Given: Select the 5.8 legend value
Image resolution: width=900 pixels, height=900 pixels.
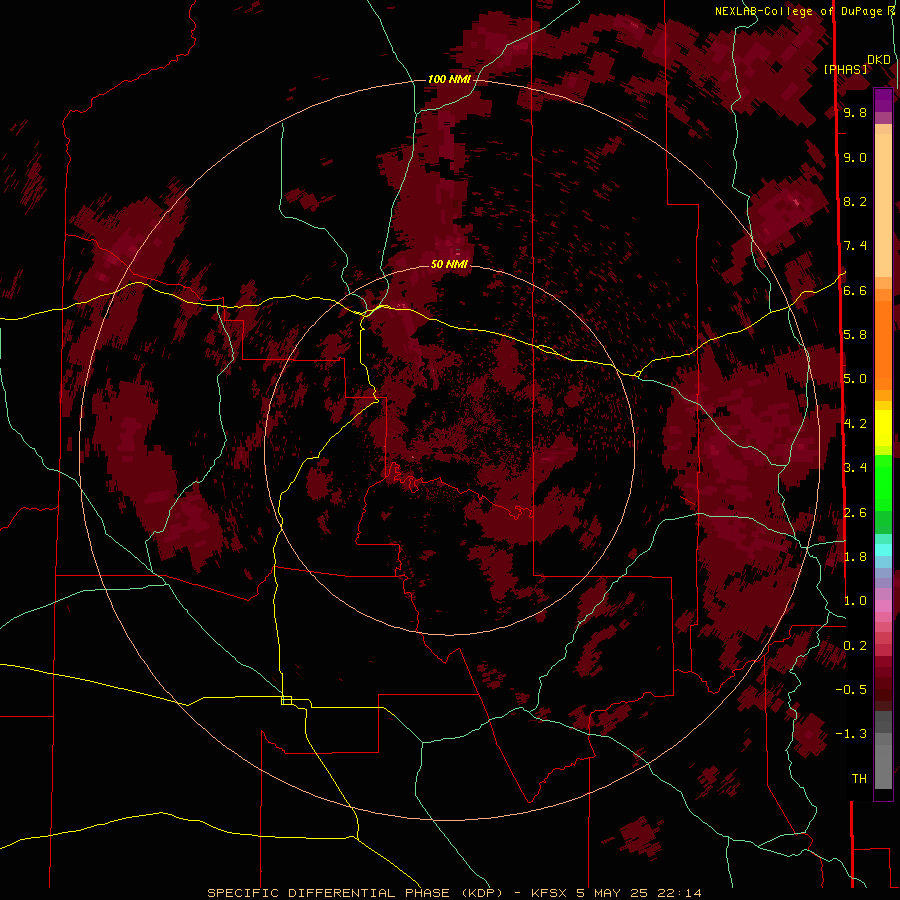Looking at the screenshot, I should (x=855, y=335).
